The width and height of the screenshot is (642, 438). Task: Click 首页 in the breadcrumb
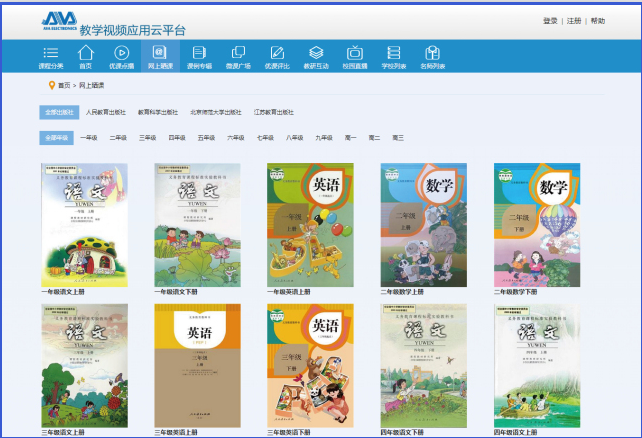coord(64,86)
